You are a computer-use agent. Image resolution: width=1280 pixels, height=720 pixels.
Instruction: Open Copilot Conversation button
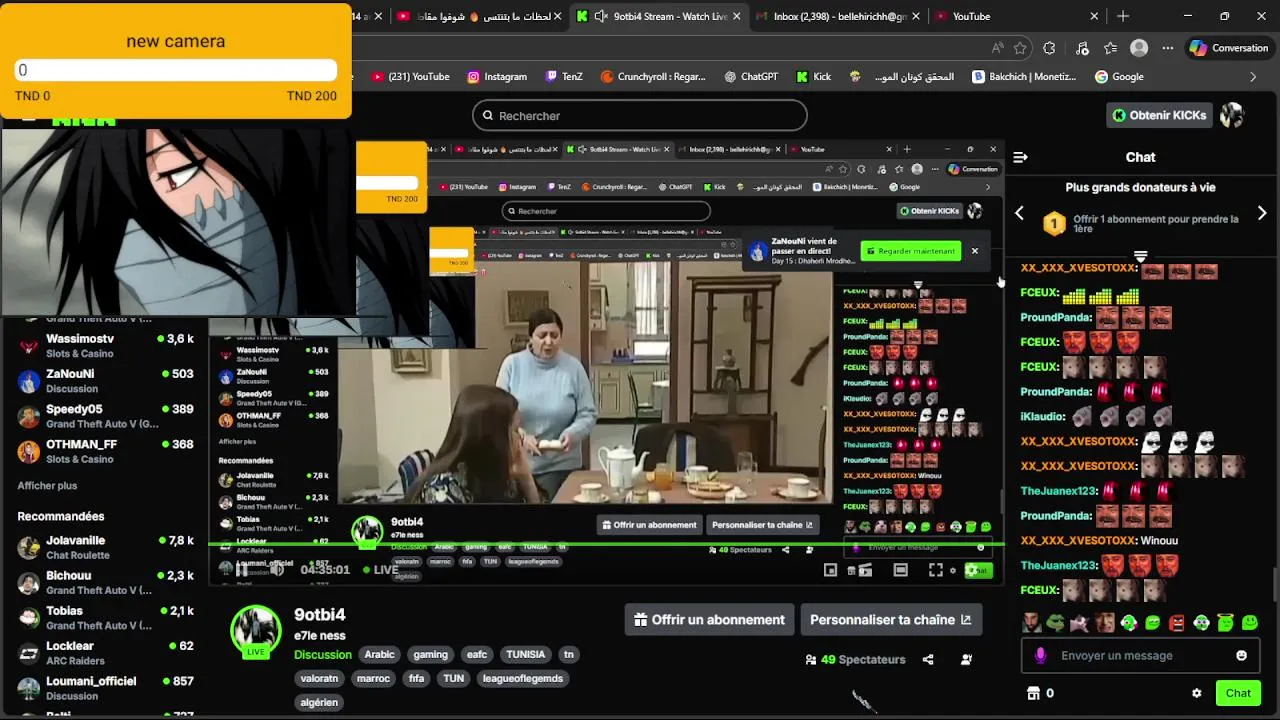(x=1229, y=48)
